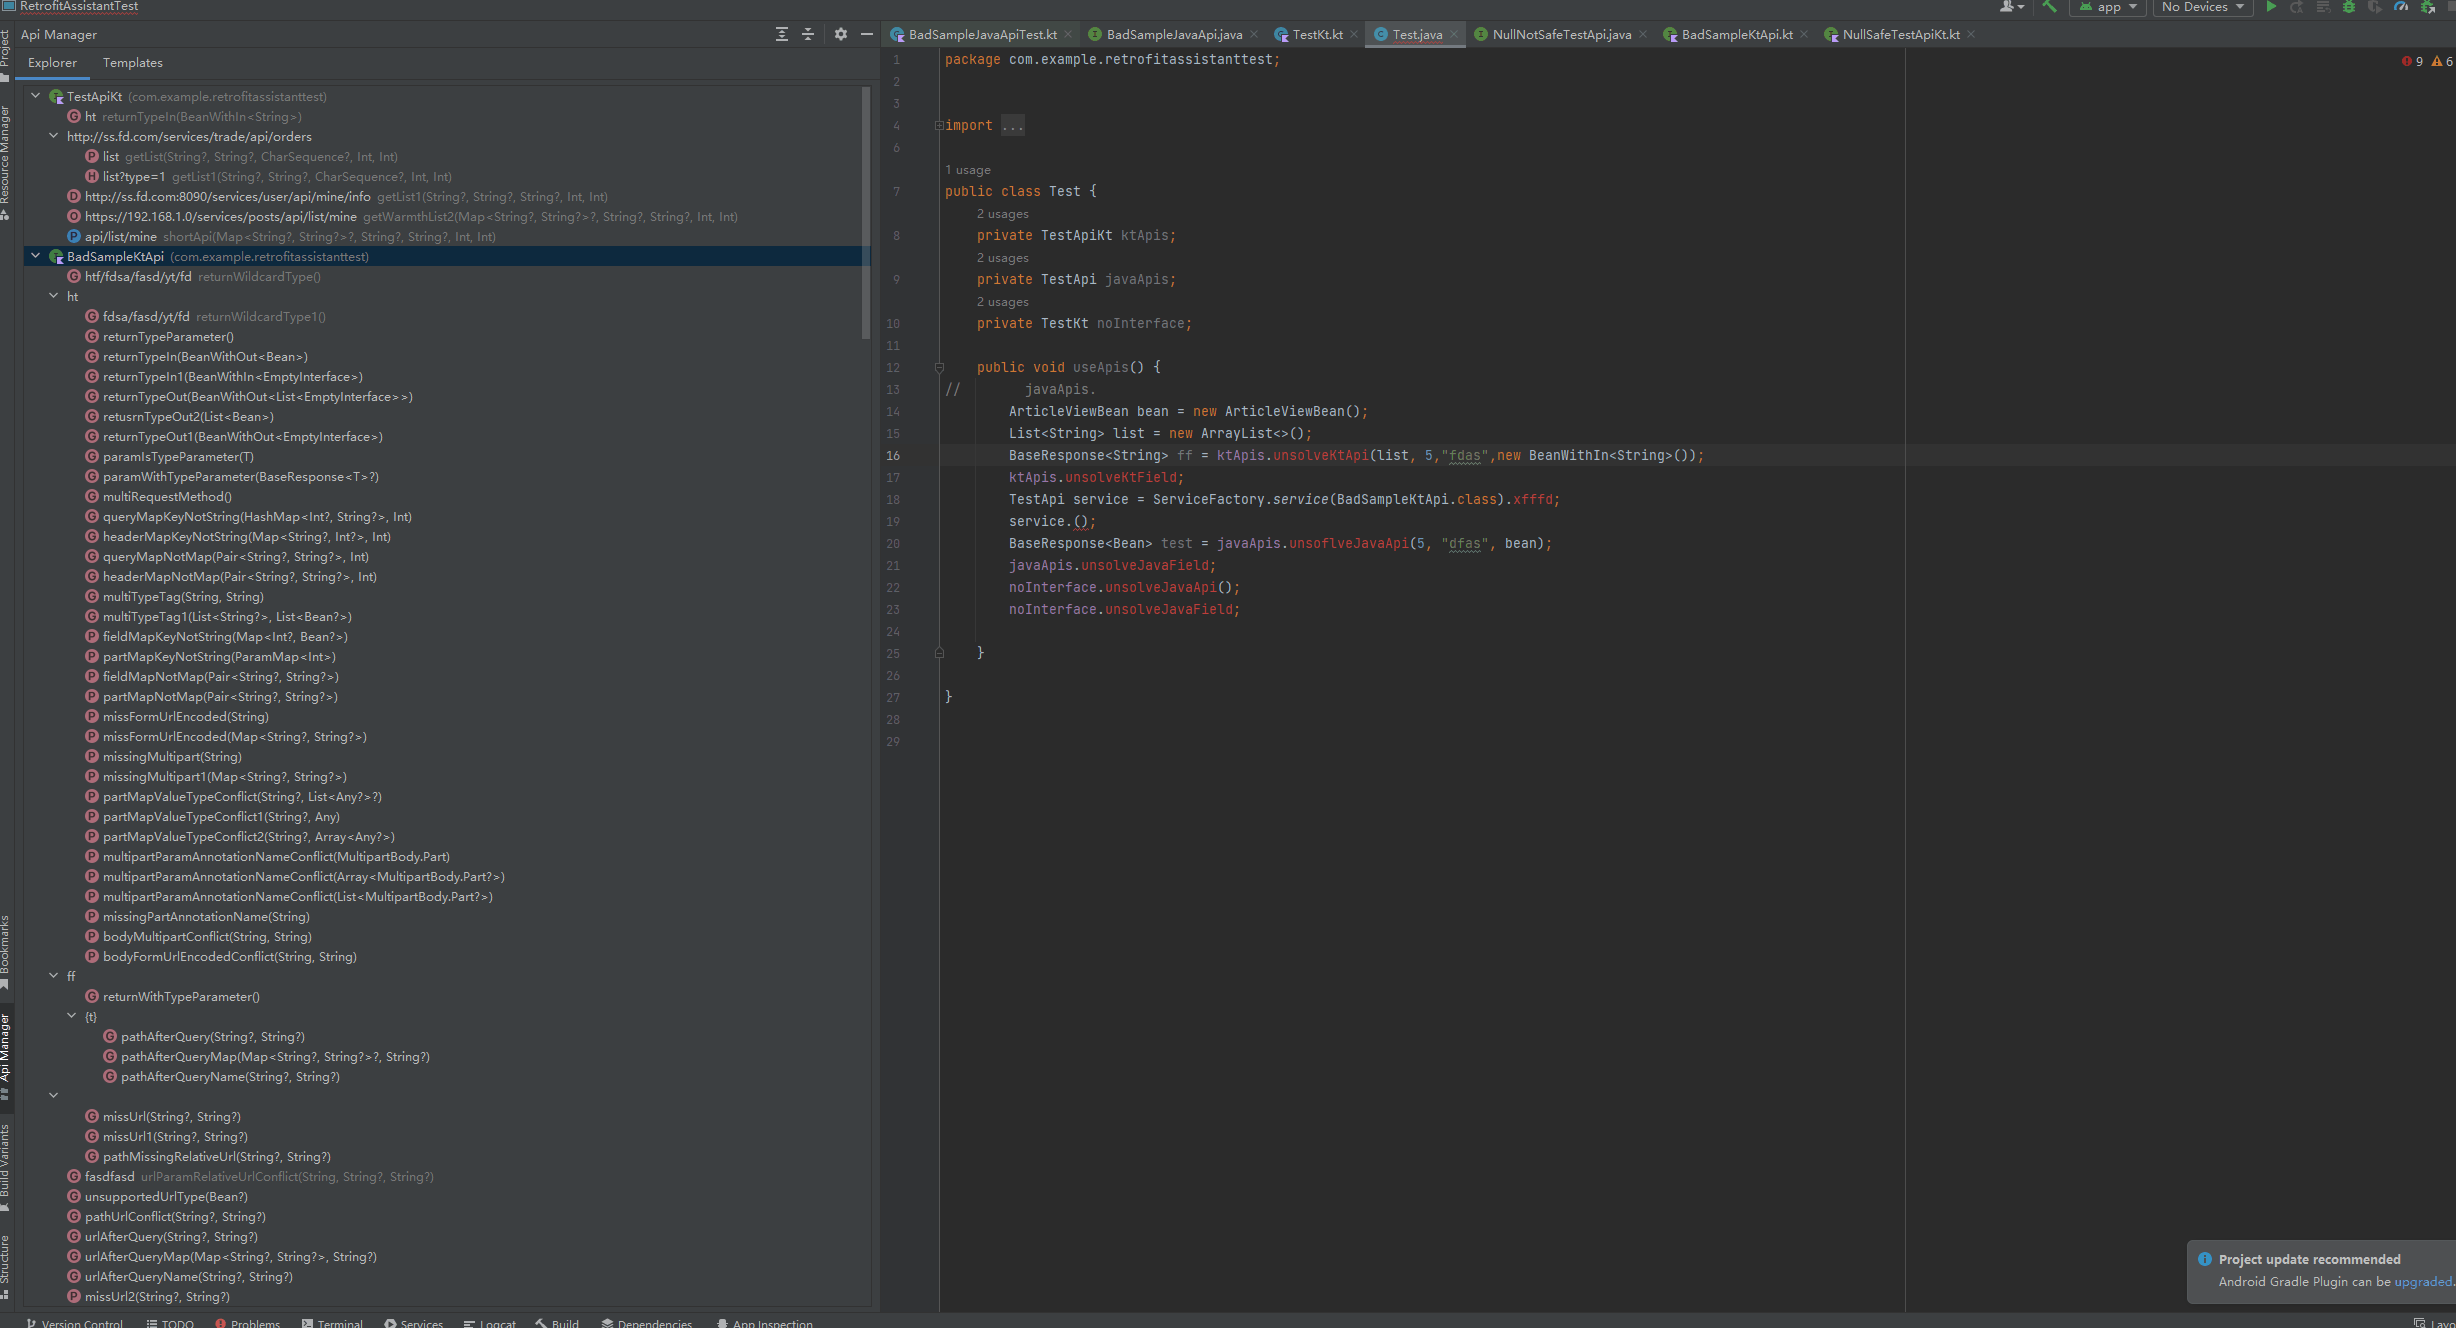Collapse the ff tree node

[x=54, y=976]
